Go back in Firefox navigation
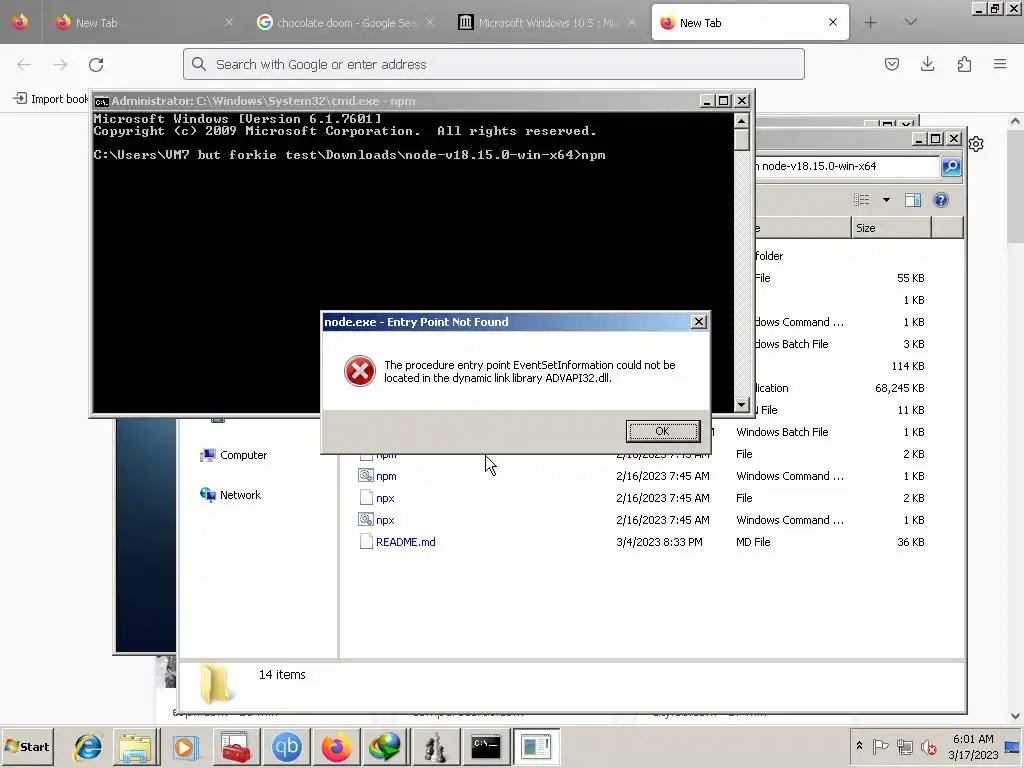Viewport: 1024px width, 768px height. [x=24, y=65]
